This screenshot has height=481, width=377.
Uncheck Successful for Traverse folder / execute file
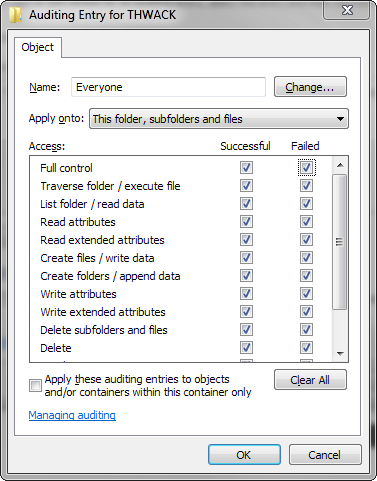point(246,186)
